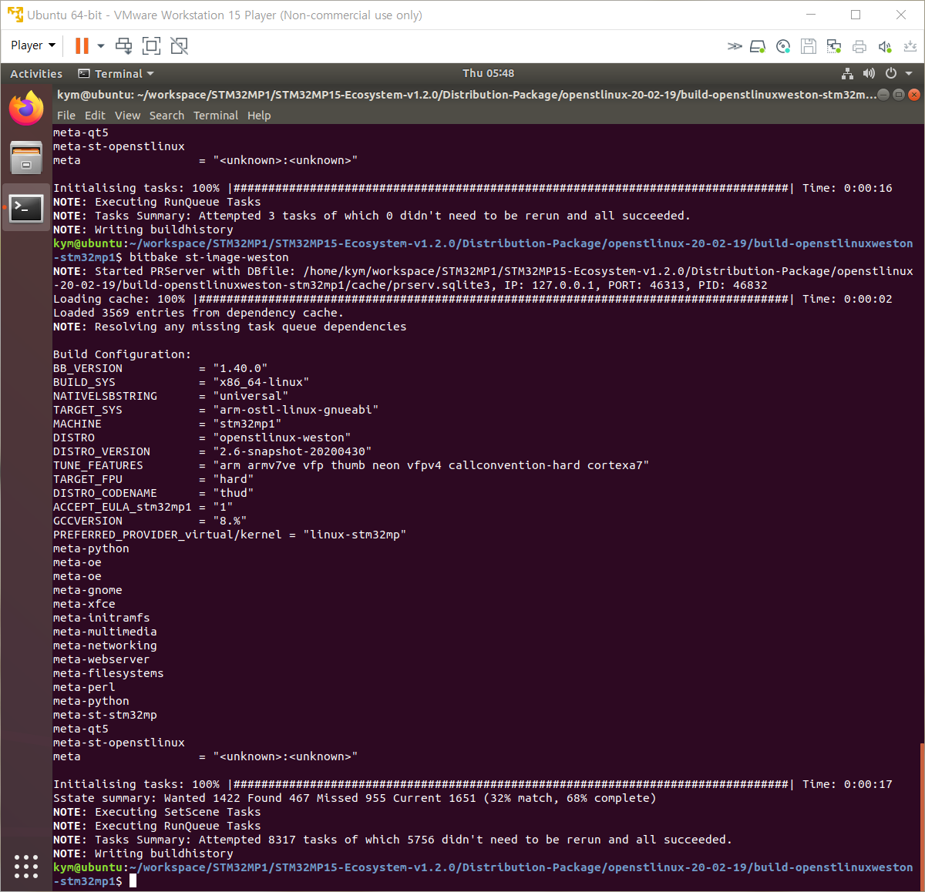Click the TARGET_SYS line
Image resolution: width=925 pixels, height=892 pixels.
point(216,409)
